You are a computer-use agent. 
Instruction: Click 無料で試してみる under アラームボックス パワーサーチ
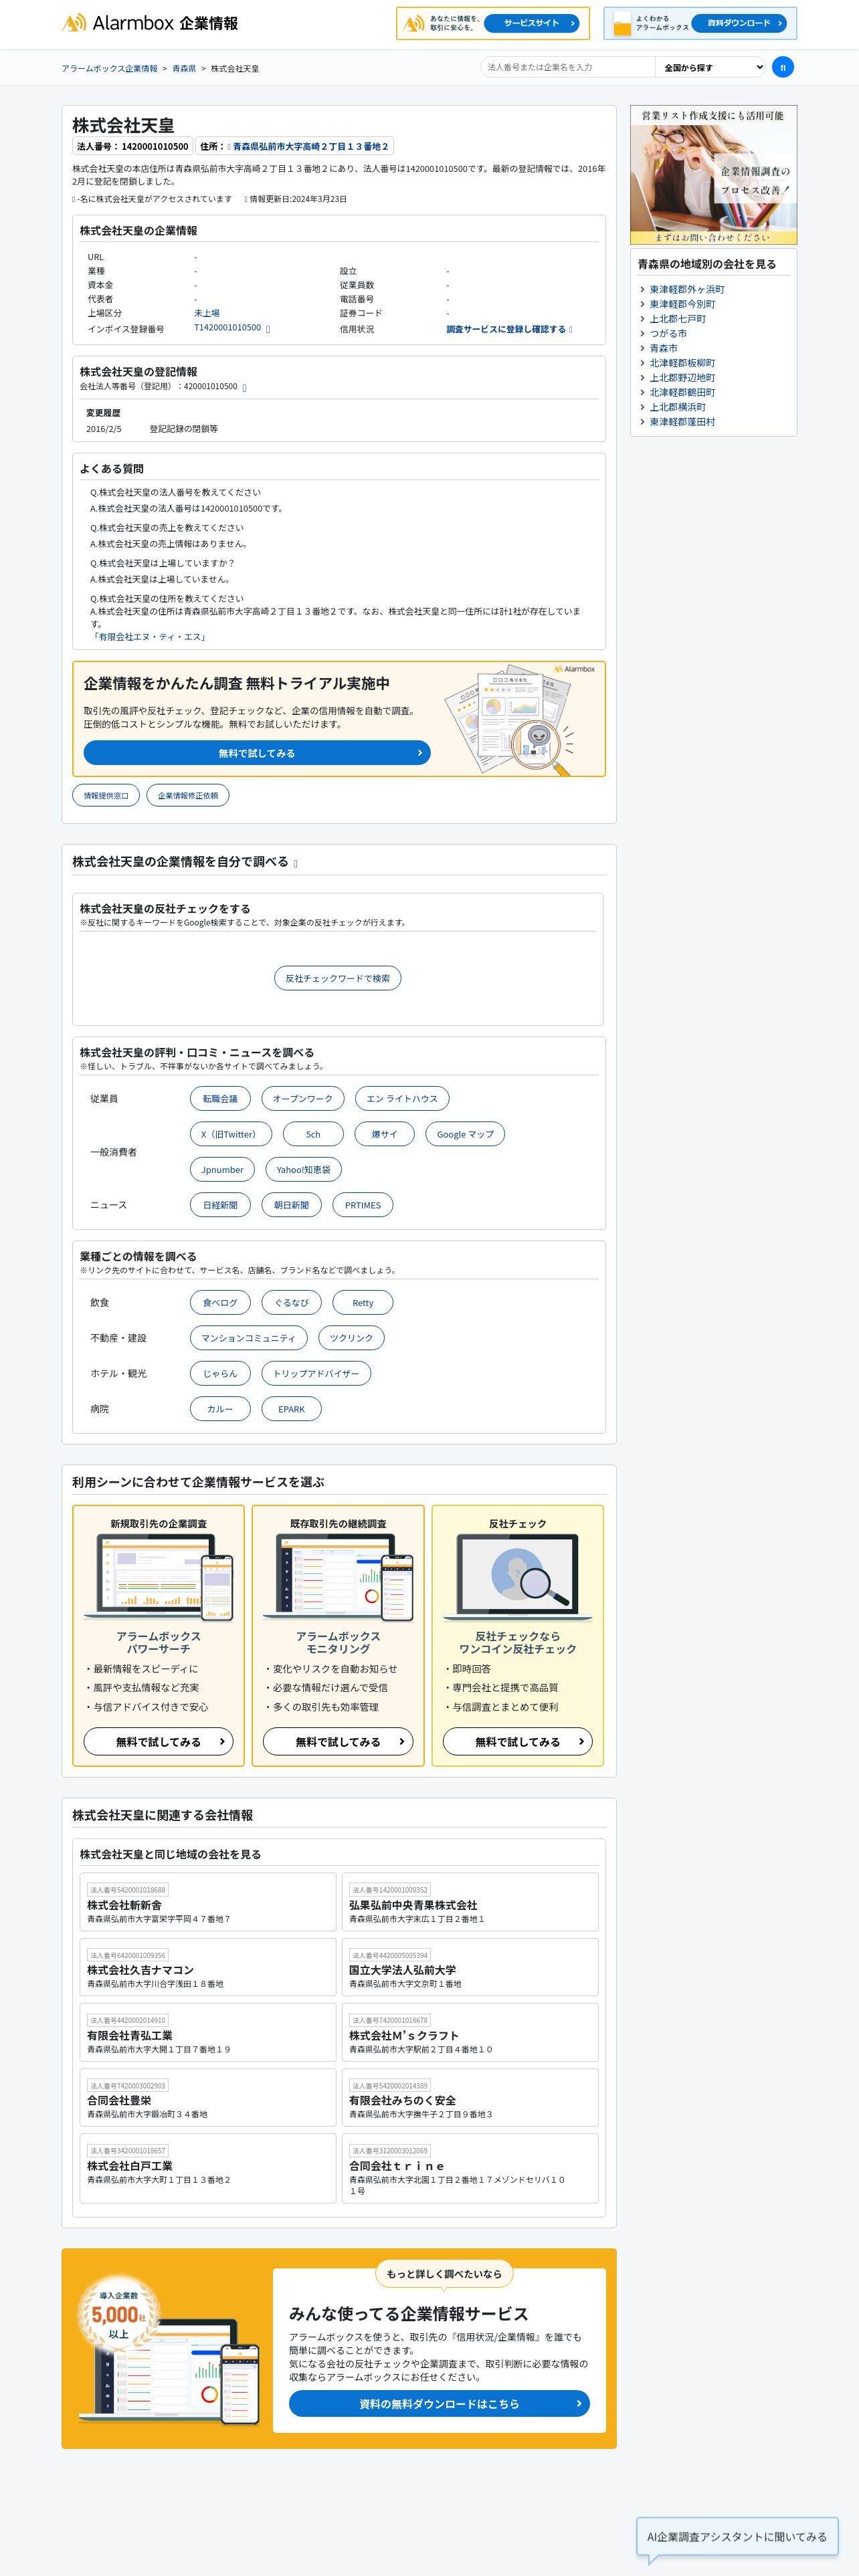point(159,1742)
